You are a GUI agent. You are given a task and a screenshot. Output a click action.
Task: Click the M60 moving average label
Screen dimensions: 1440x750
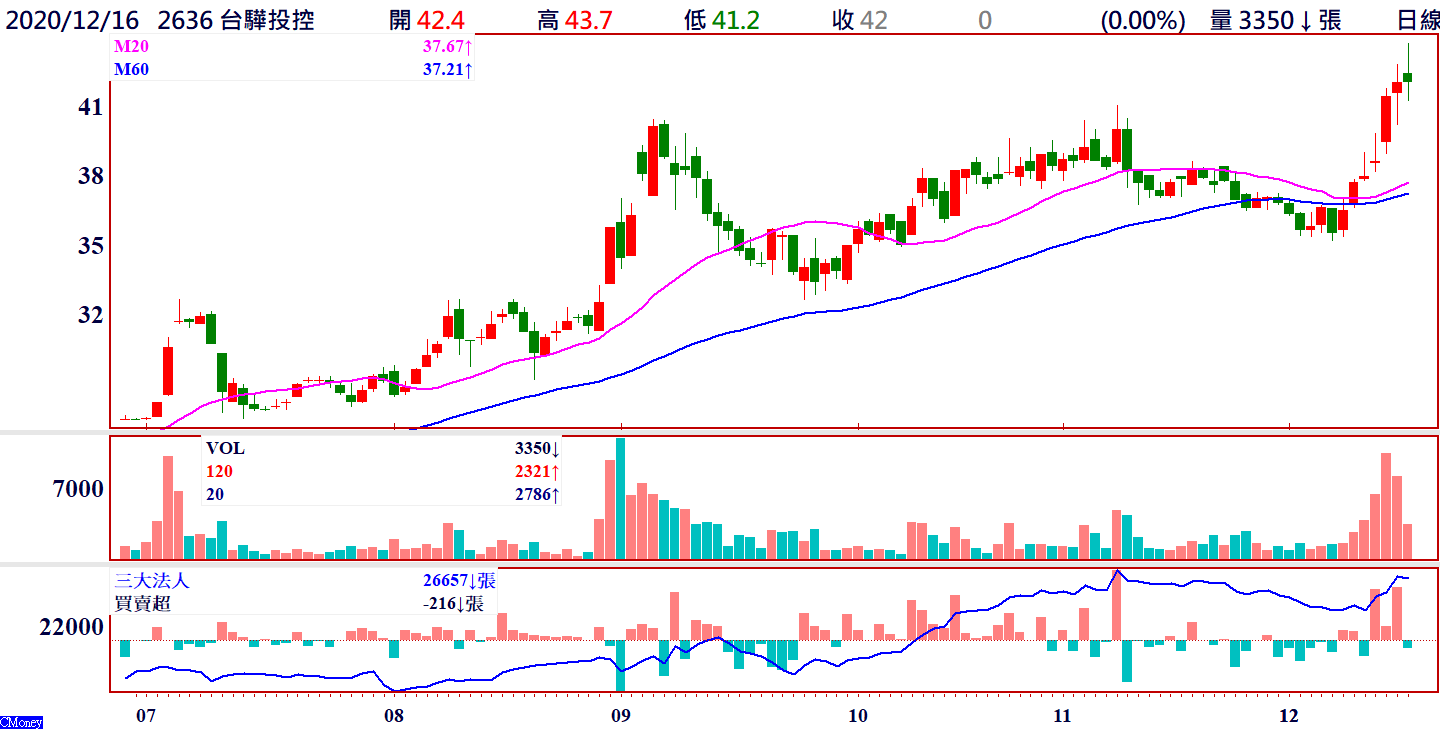click(131, 69)
